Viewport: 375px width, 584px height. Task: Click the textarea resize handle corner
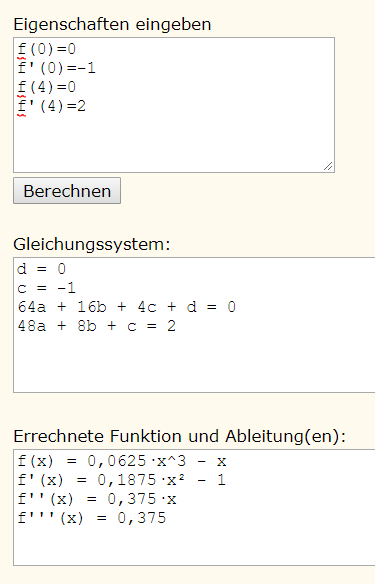328,166
